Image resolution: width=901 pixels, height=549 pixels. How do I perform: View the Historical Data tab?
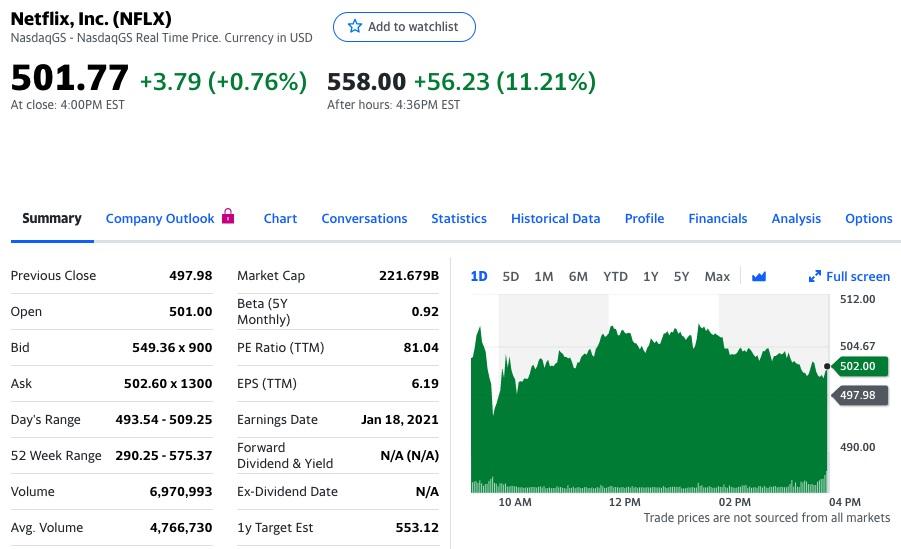coord(556,218)
